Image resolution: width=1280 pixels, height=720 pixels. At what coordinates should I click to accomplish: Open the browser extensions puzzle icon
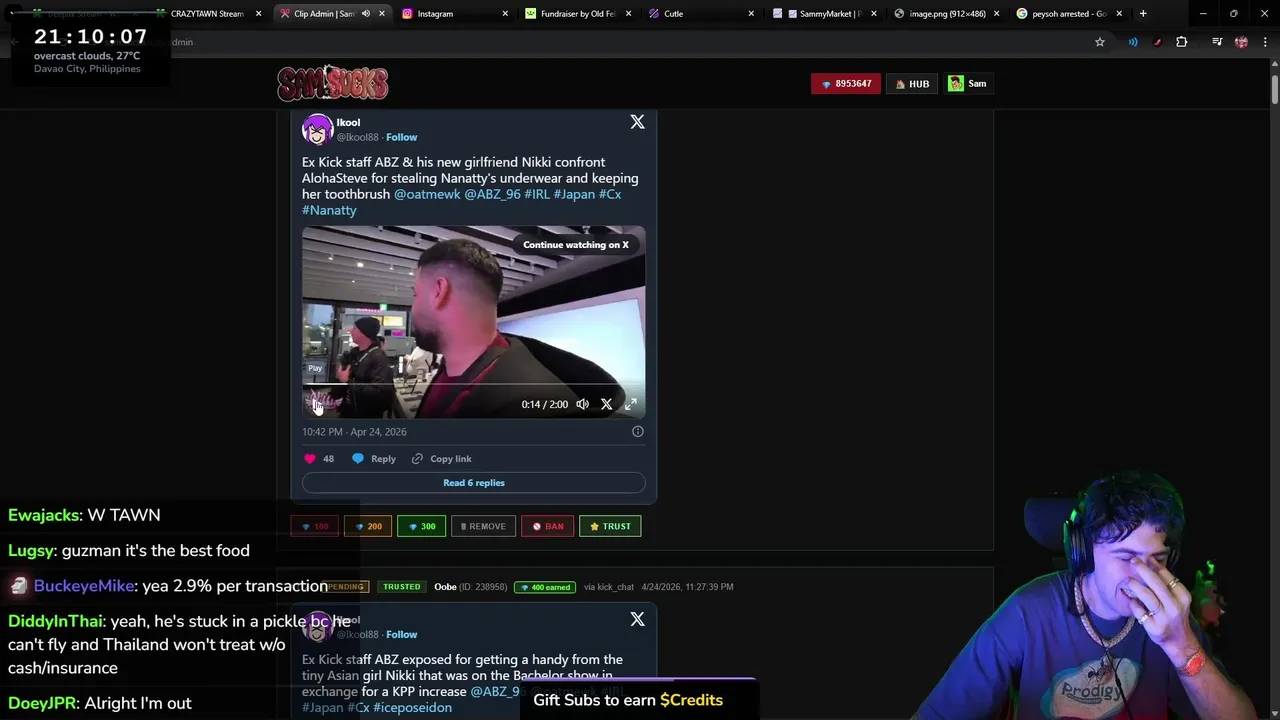1182,42
